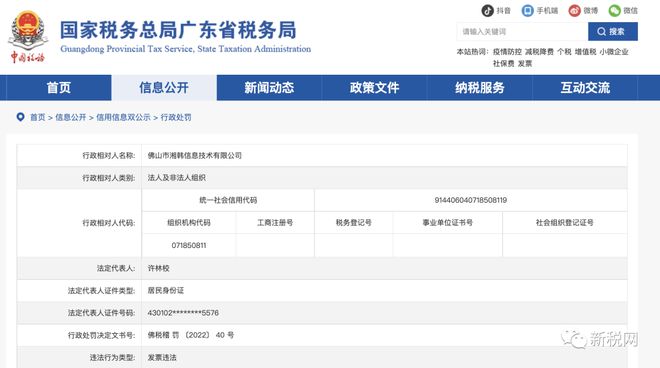The image size is (660, 368).
Task: Click the label 行政处罚决定文书号
Action: click(101, 335)
